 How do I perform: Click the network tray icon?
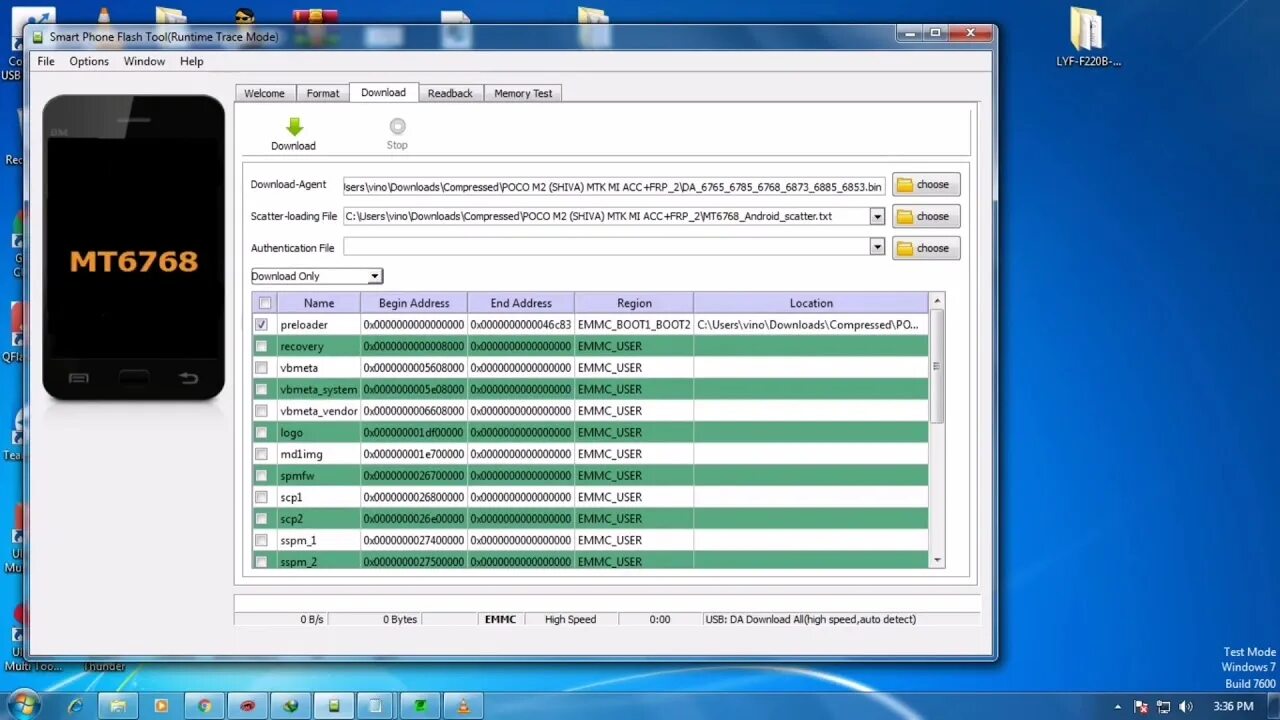(1161, 706)
